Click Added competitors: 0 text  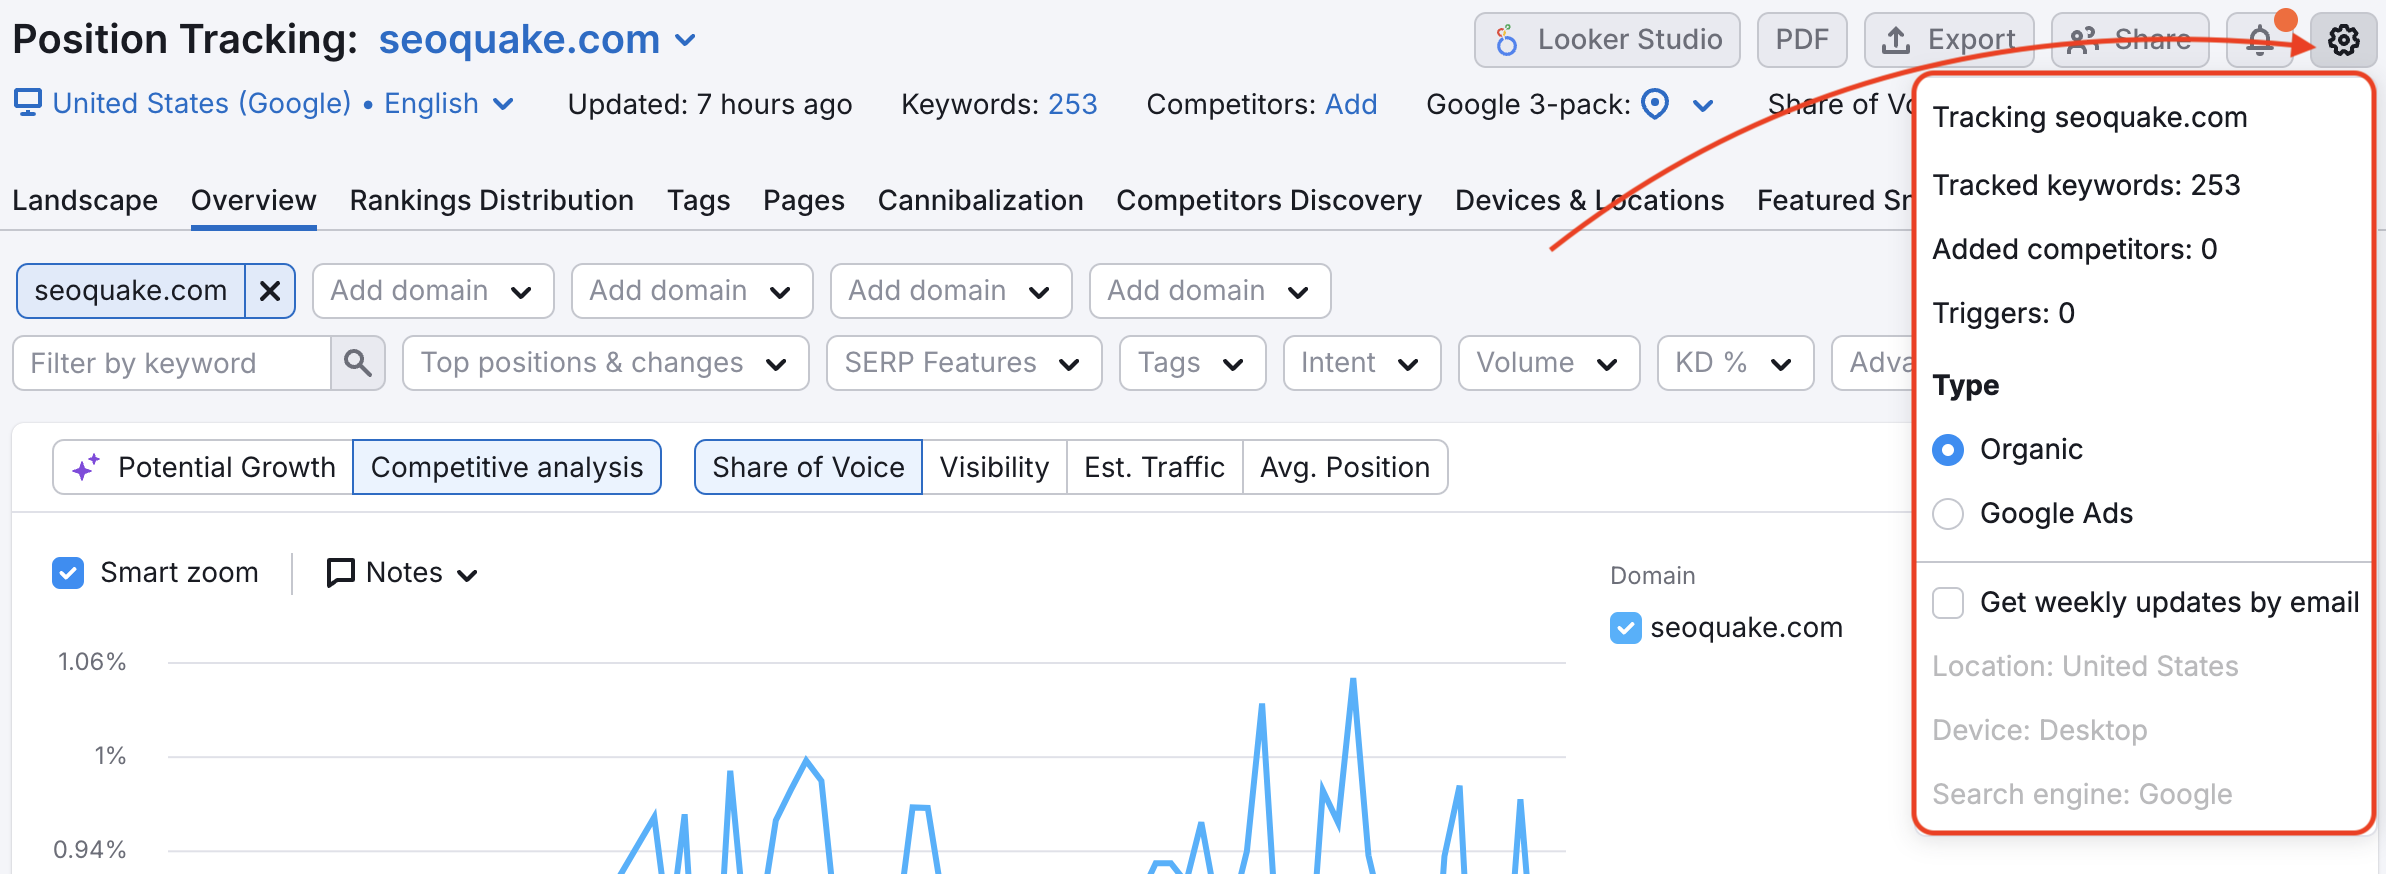(x=2075, y=249)
